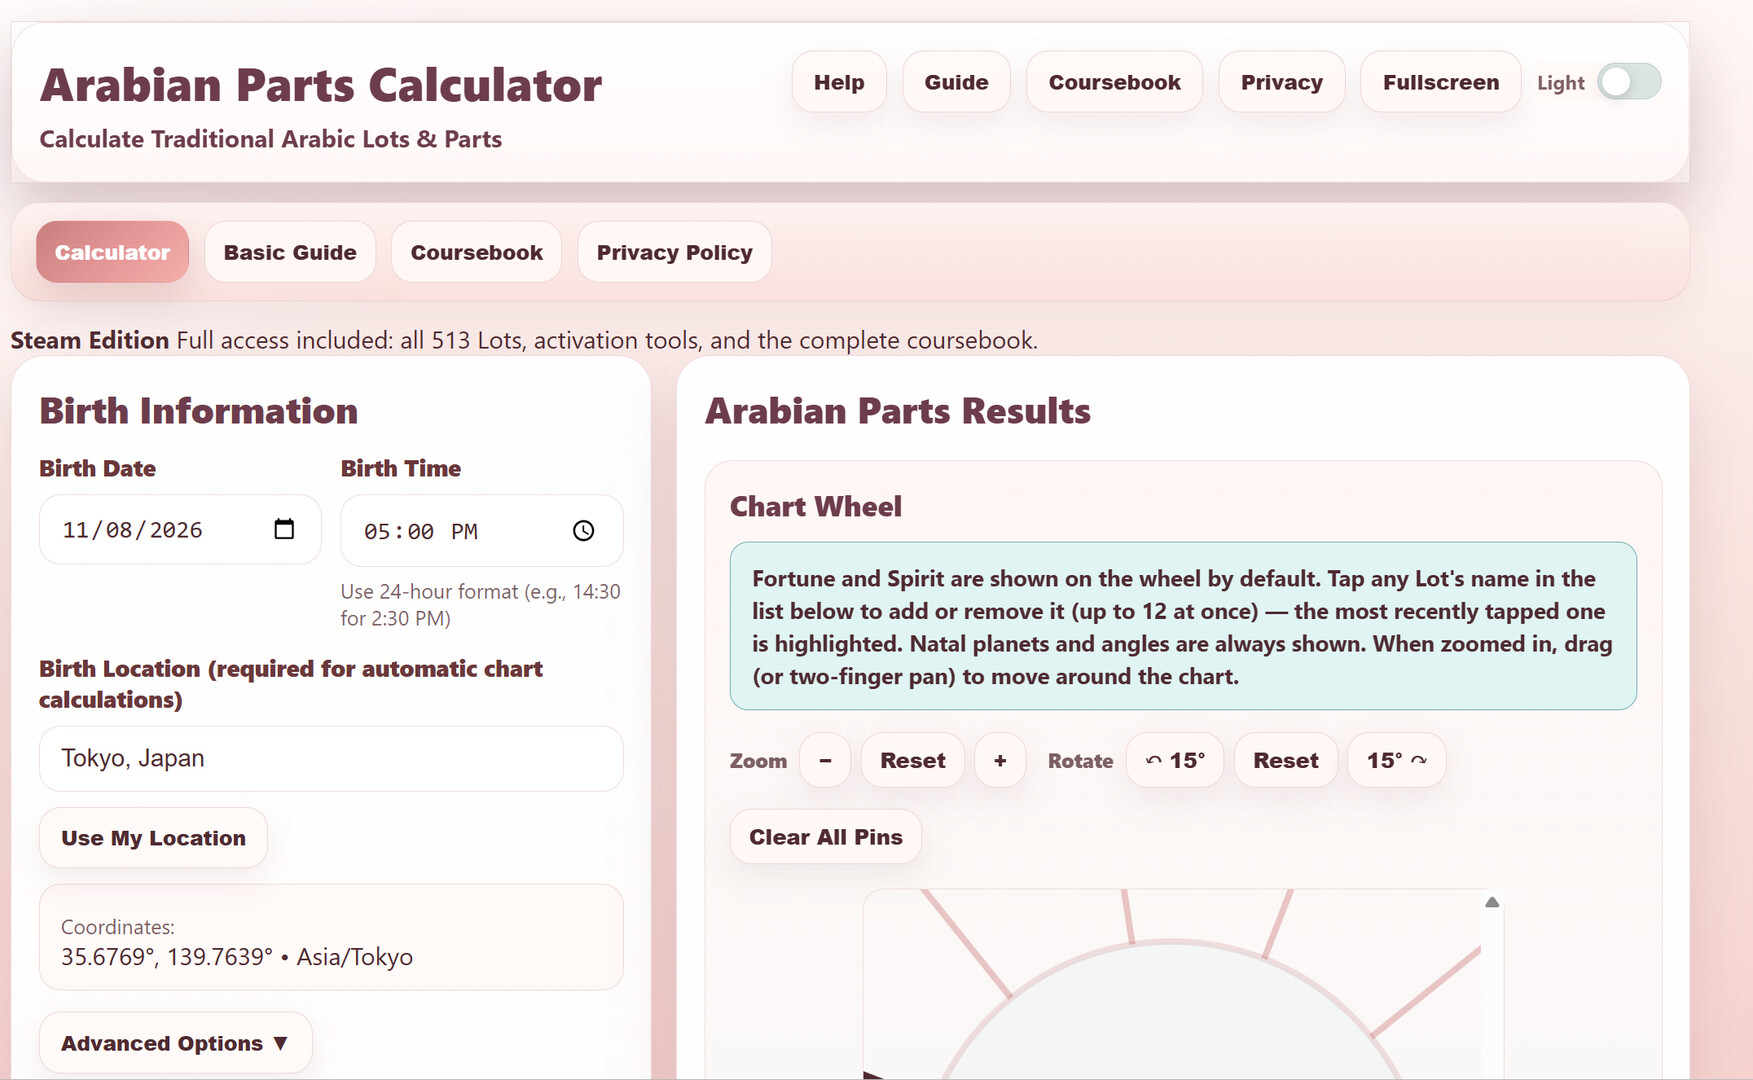Click the Guide header button
This screenshot has height=1080, width=1753.
[957, 82]
